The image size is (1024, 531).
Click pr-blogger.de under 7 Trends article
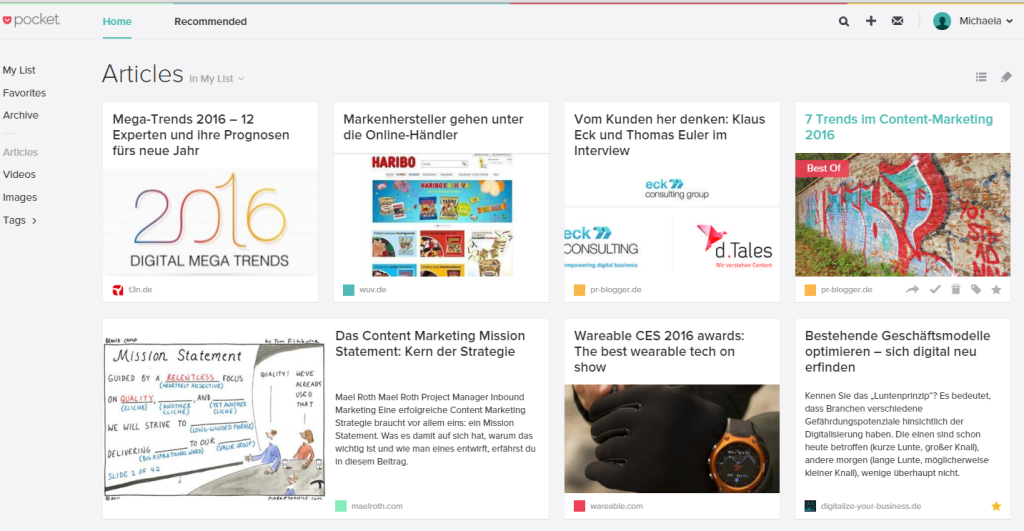click(846, 289)
